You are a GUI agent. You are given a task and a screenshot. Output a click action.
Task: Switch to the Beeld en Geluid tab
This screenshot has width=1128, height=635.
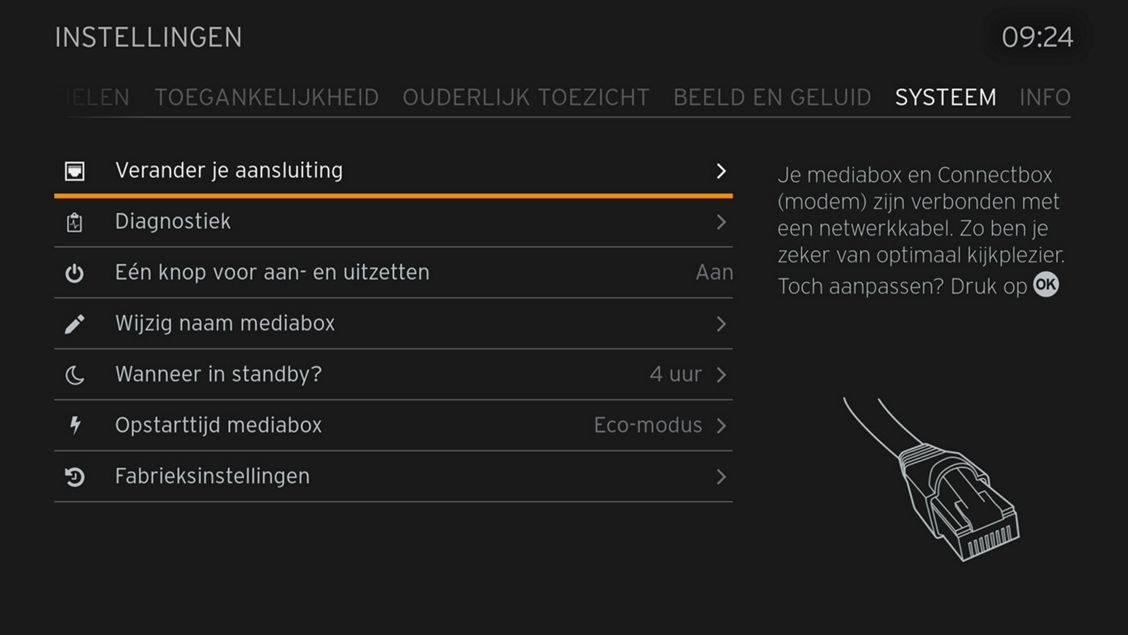coord(772,97)
